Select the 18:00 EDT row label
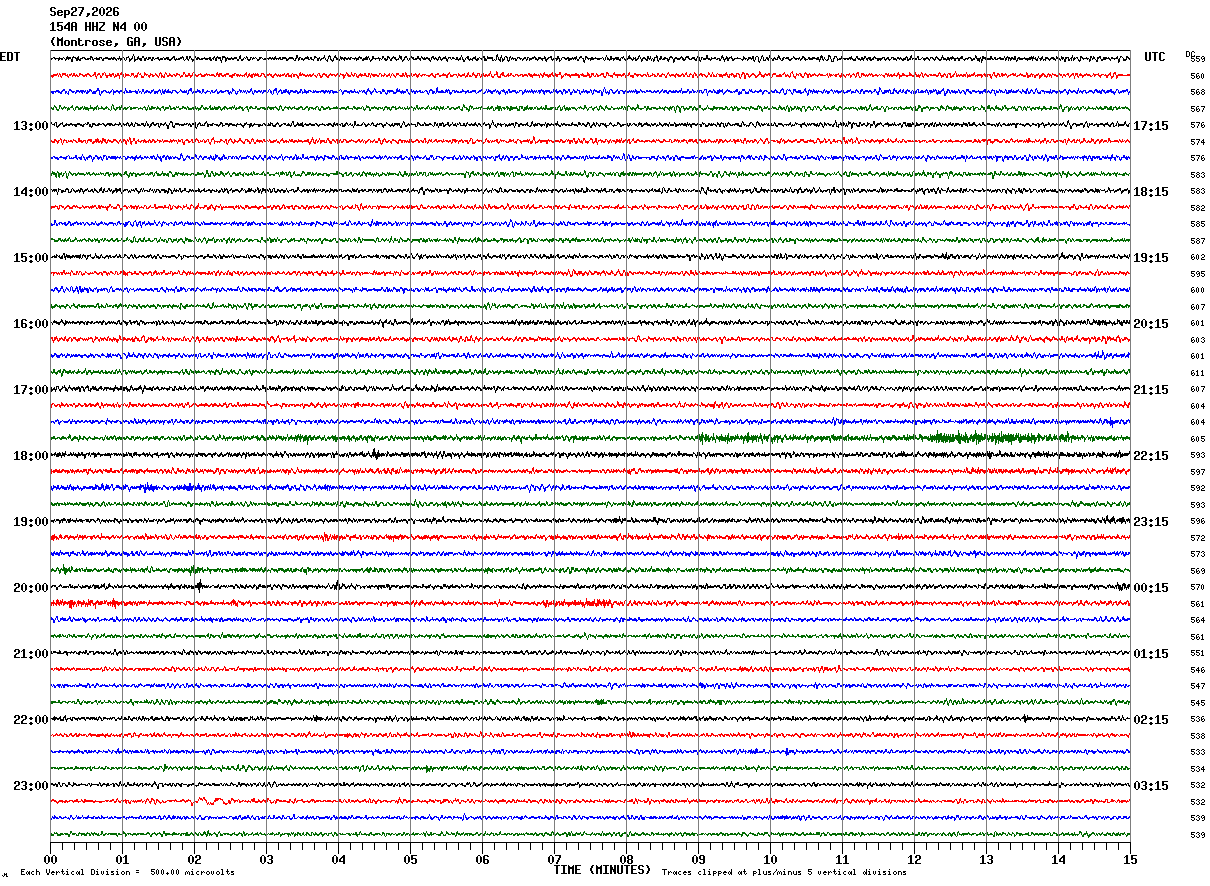Viewport: 1210px width, 886px height. coord(30,456)
